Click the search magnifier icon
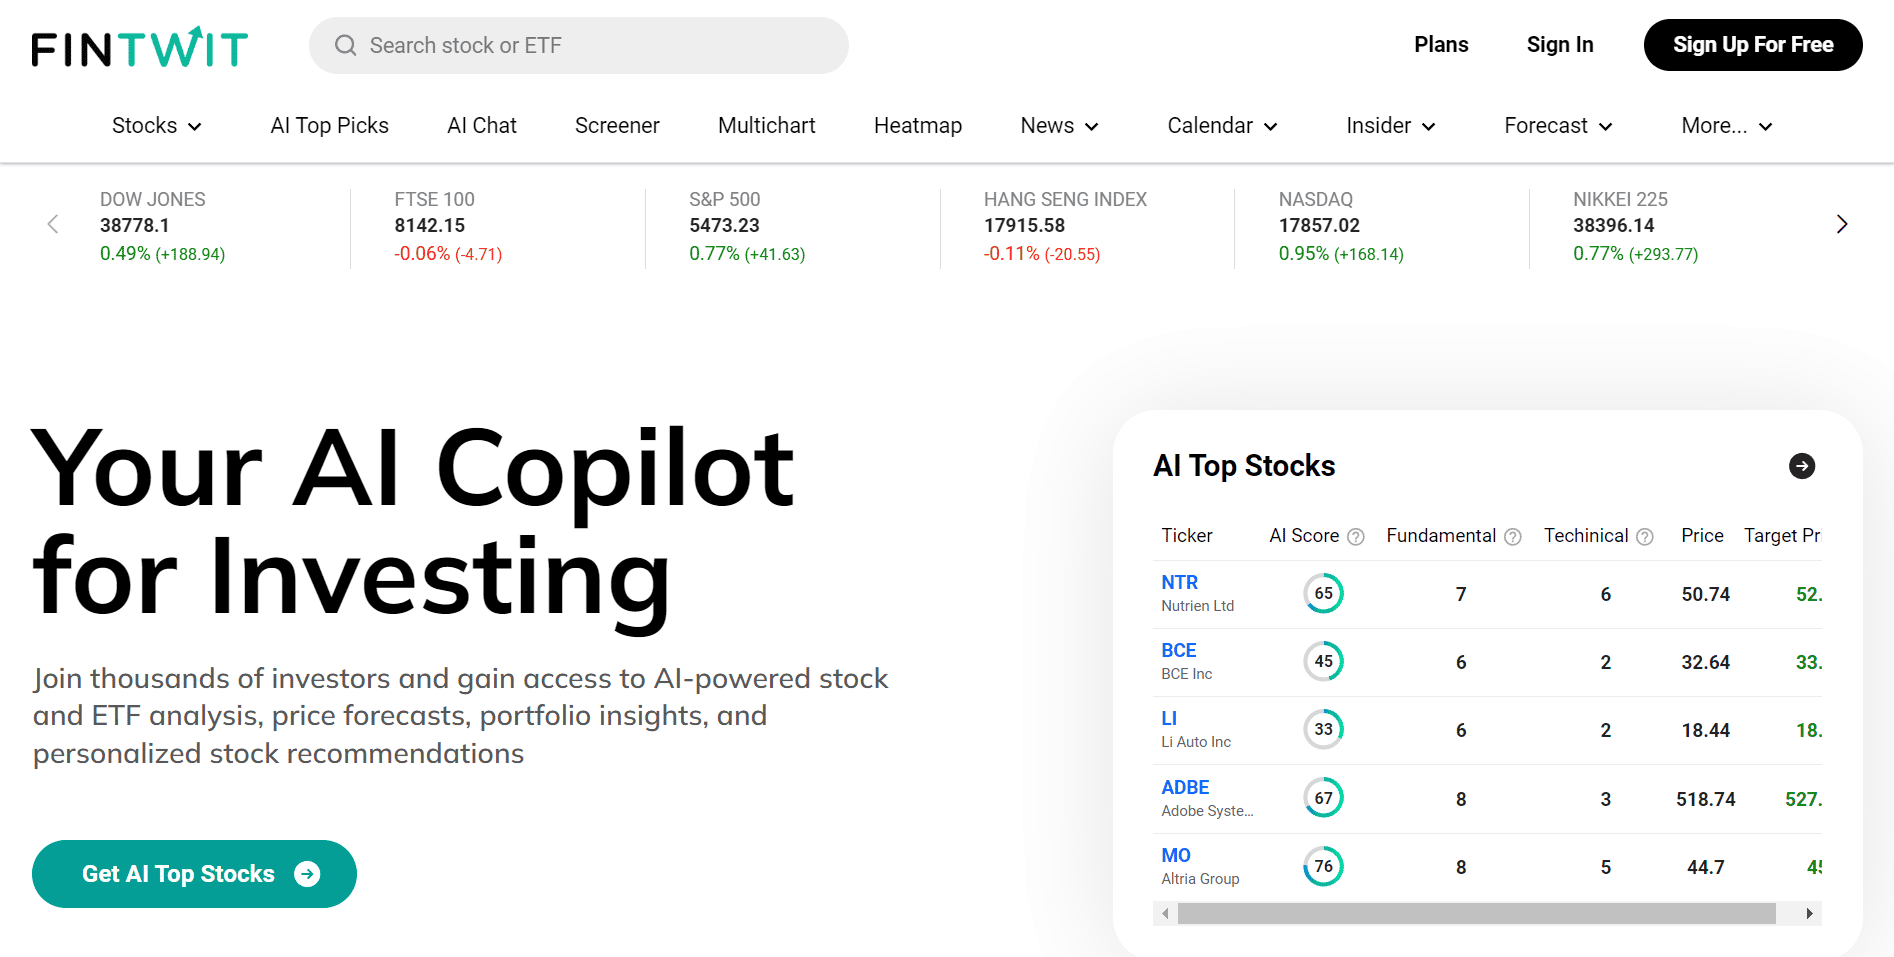Viewport: 1894px width, 957px height. [x=346, y=46]
